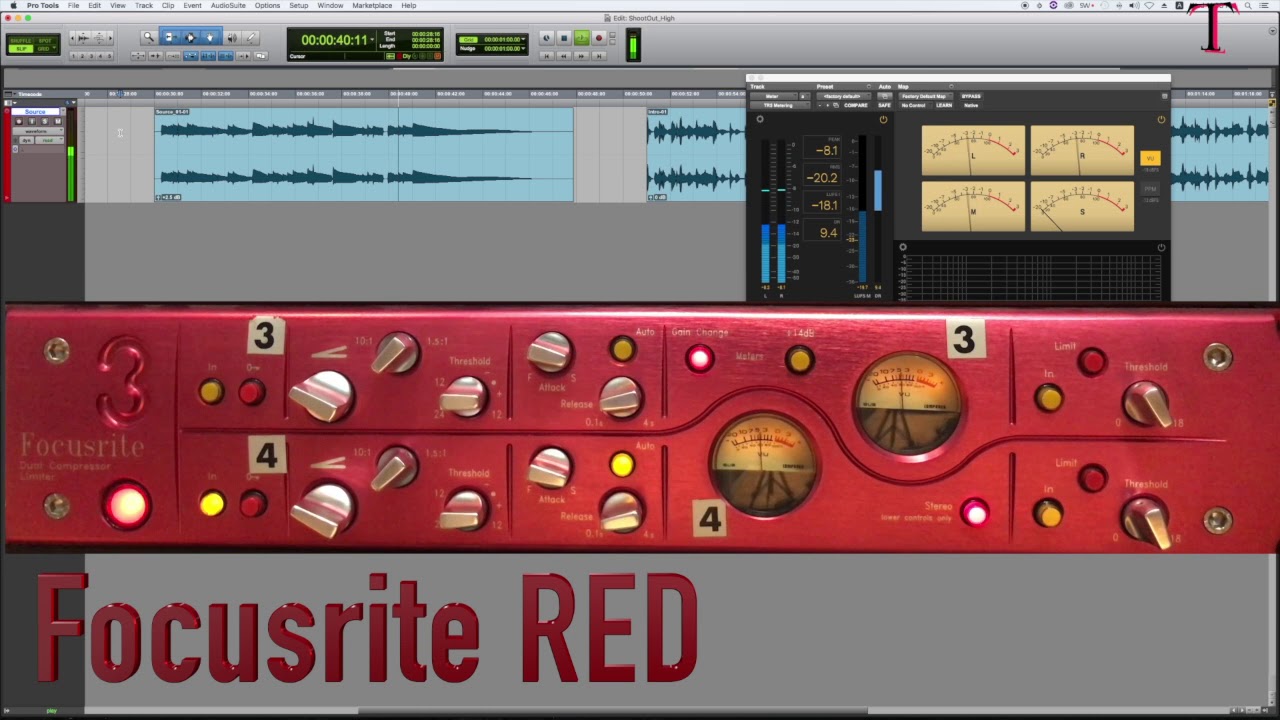
Task: Open TR5 Metering plug-in dropdown
Action: pyautogui.click(x=779, y=105)
